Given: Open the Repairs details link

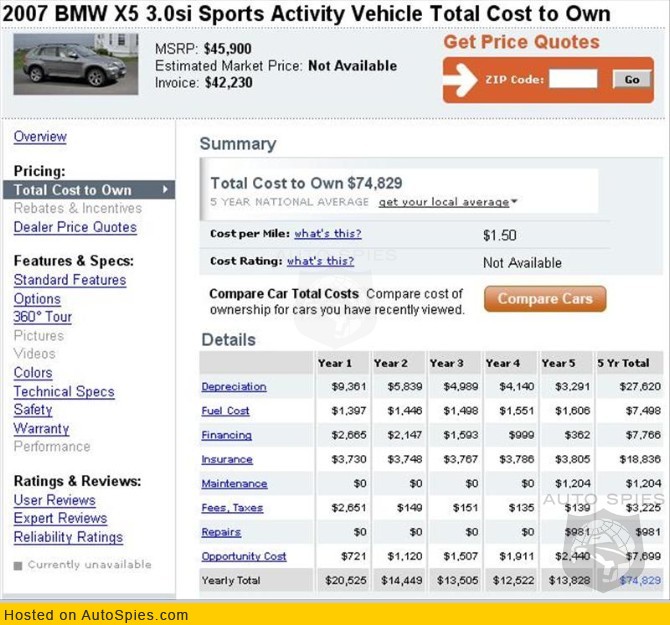Looking at the screenshot, I should pyautogui.click(x=221, y=532).
